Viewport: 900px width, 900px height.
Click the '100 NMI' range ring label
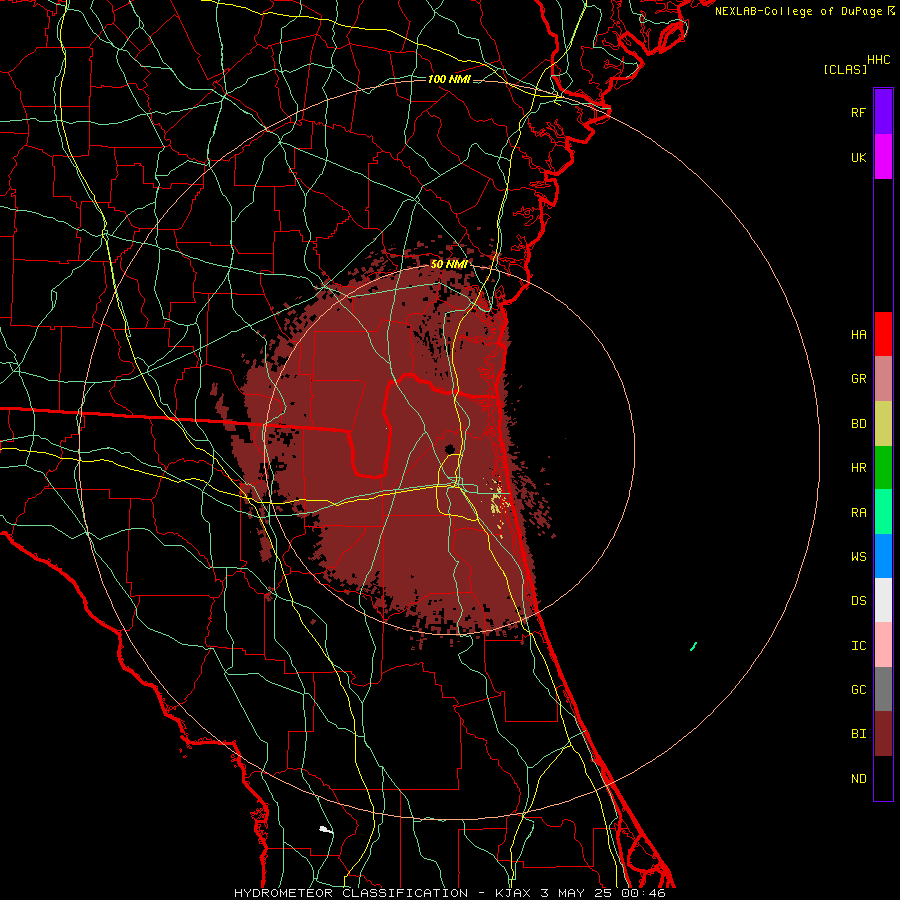[449, 79]
